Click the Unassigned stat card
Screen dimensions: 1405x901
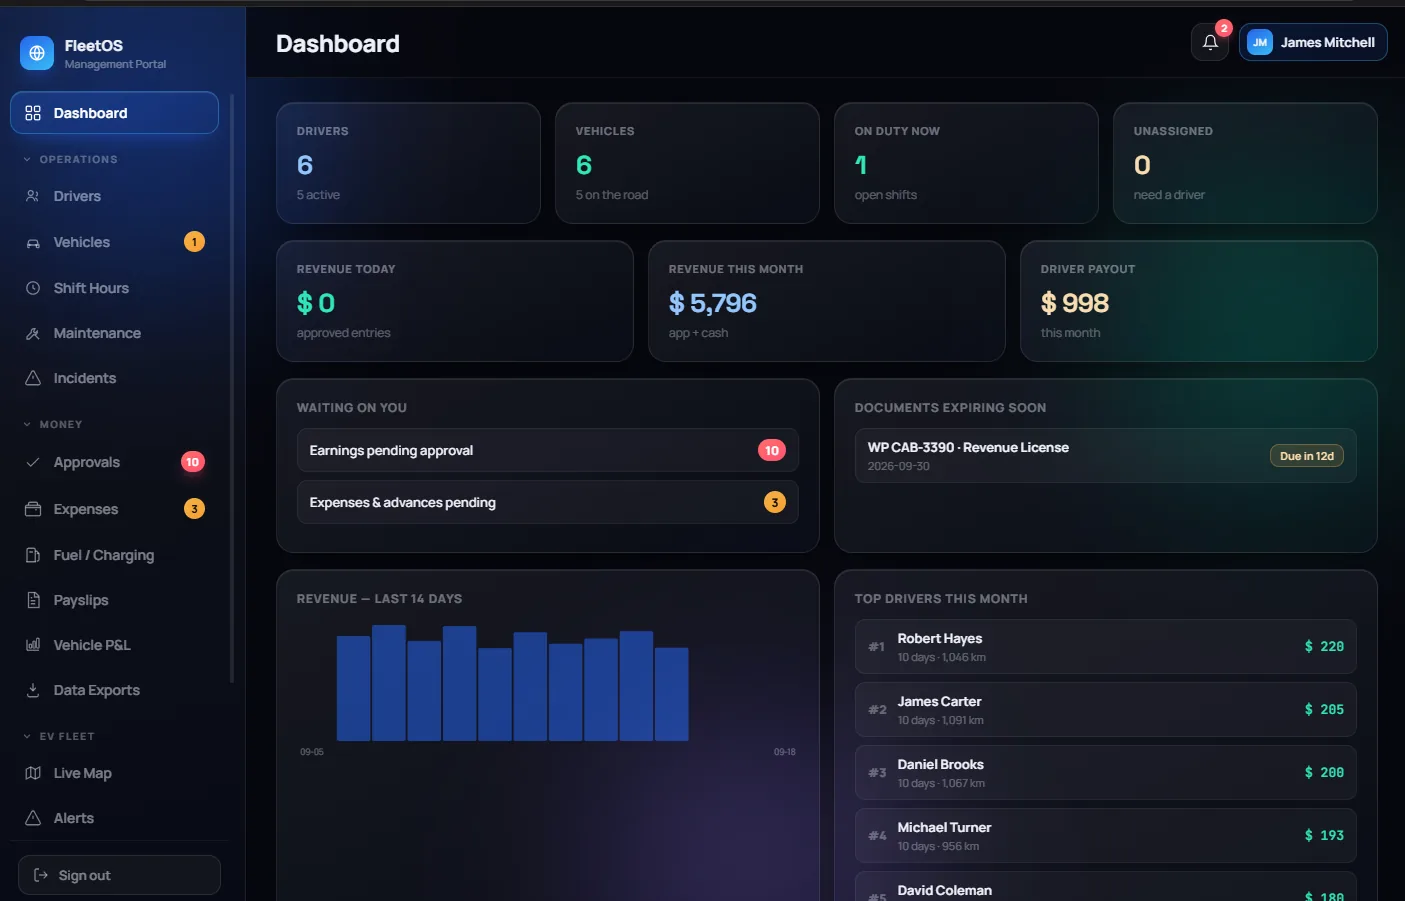[x=1245, y=163]
